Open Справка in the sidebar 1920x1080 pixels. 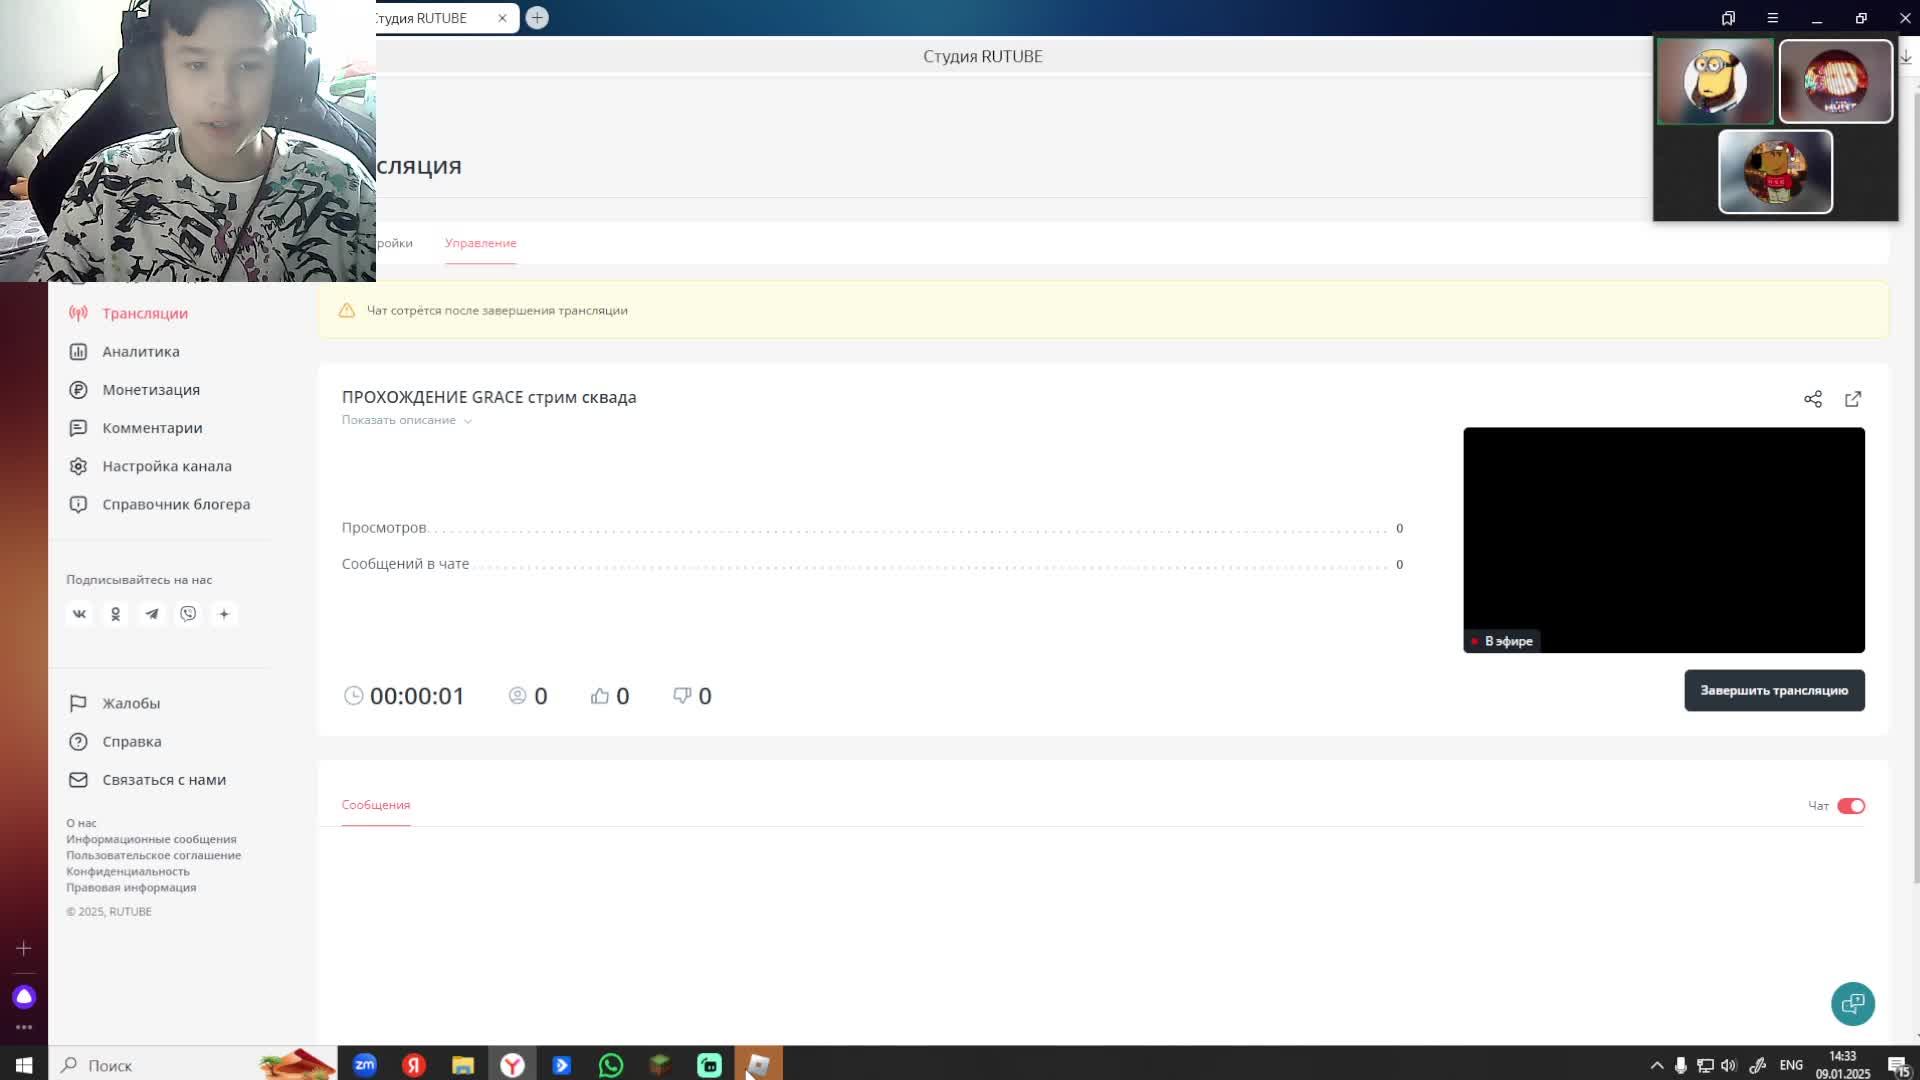115,741
